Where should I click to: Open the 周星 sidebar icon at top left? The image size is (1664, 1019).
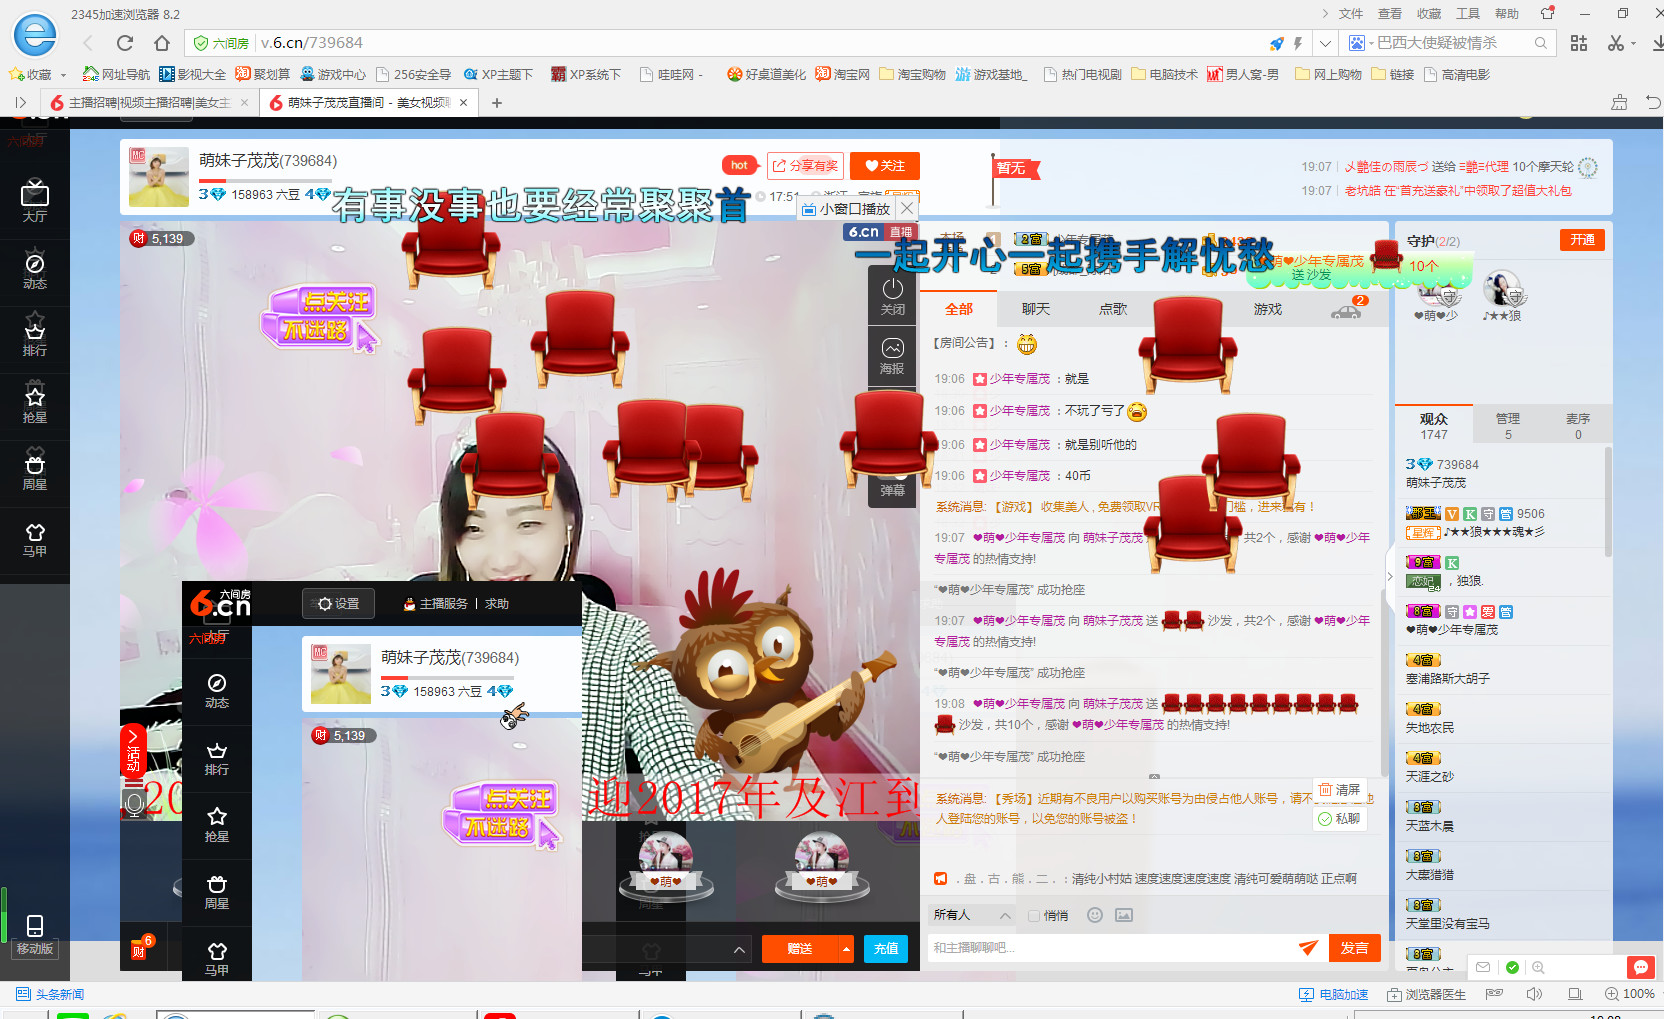(35, 472)
